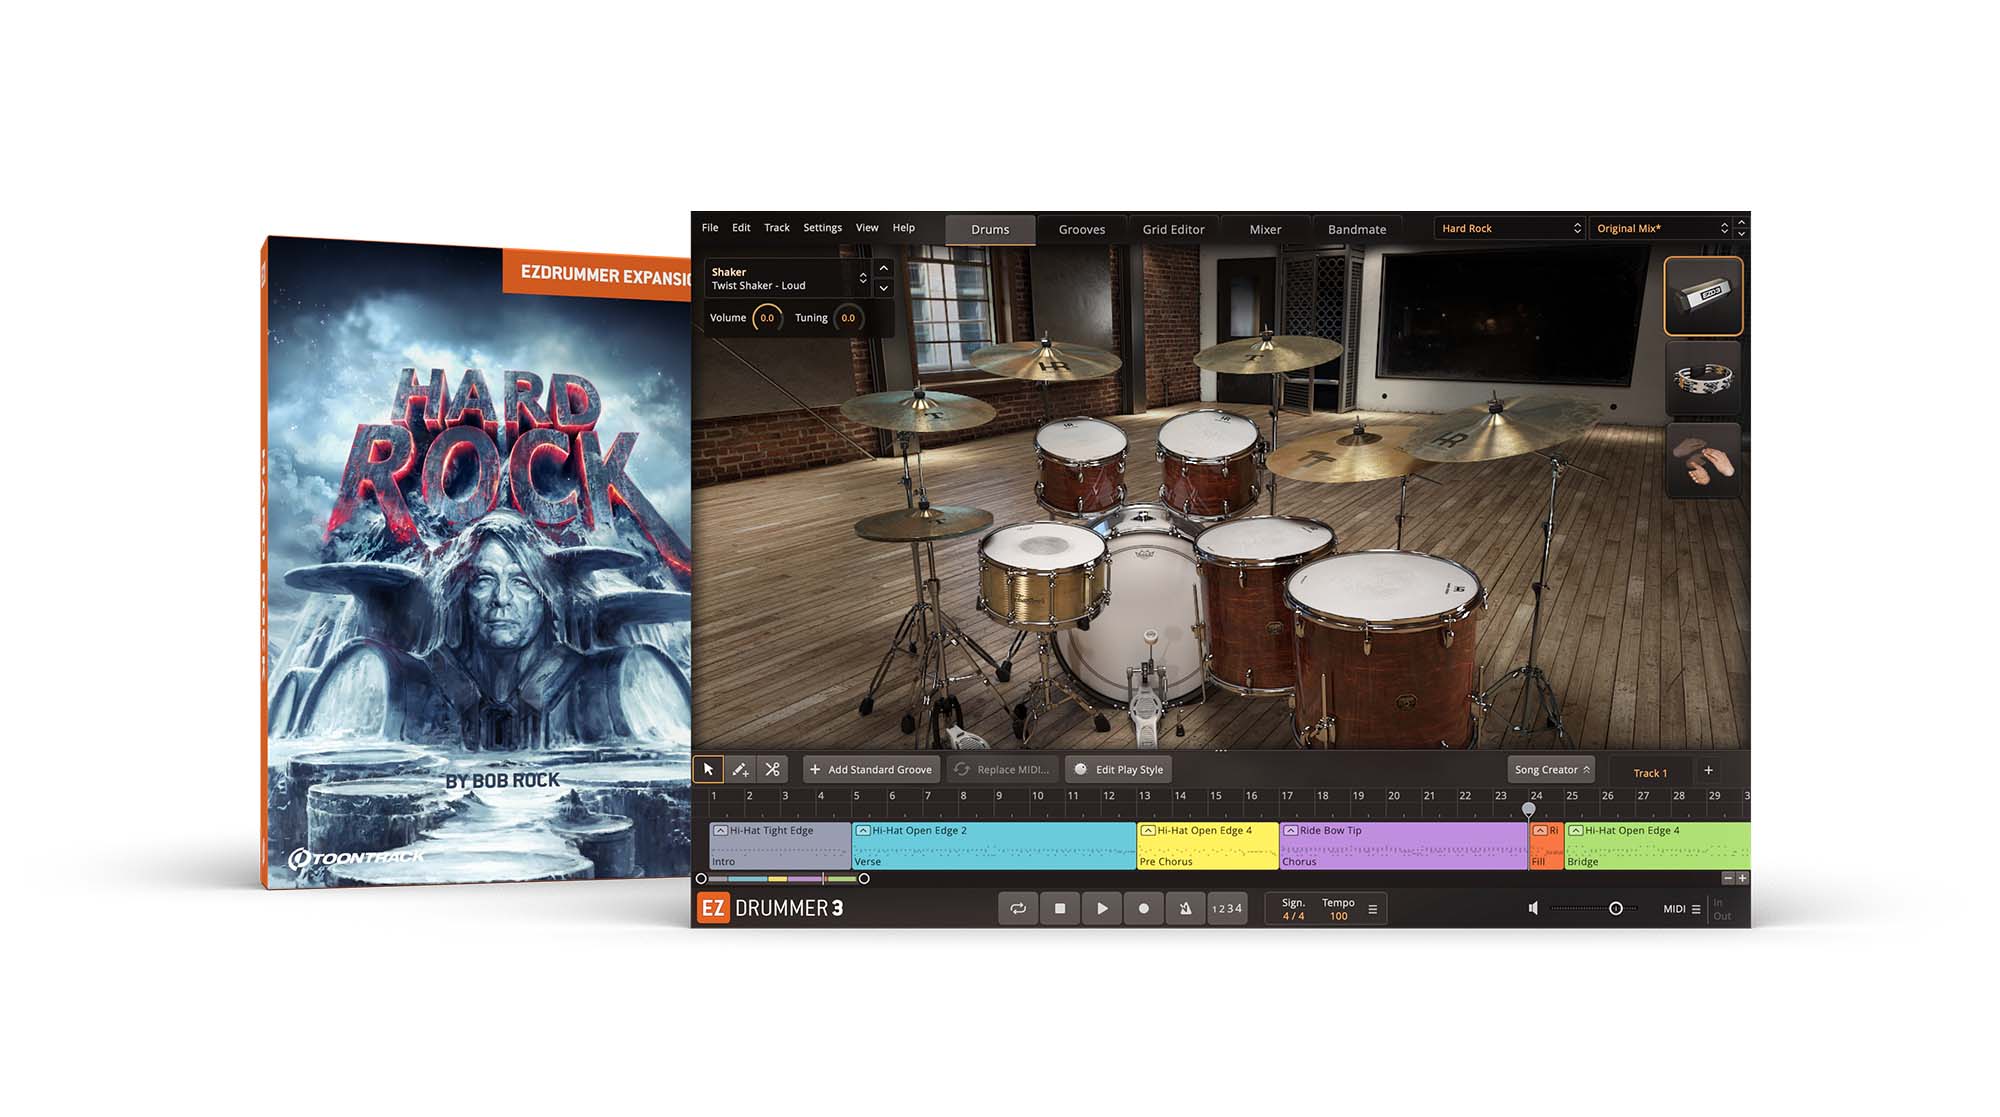Select the hand claps percussion icon
Image resolution: width=2000 pixels, height=1117 pixels.
pyautogui.click(x=1702, y=461)
